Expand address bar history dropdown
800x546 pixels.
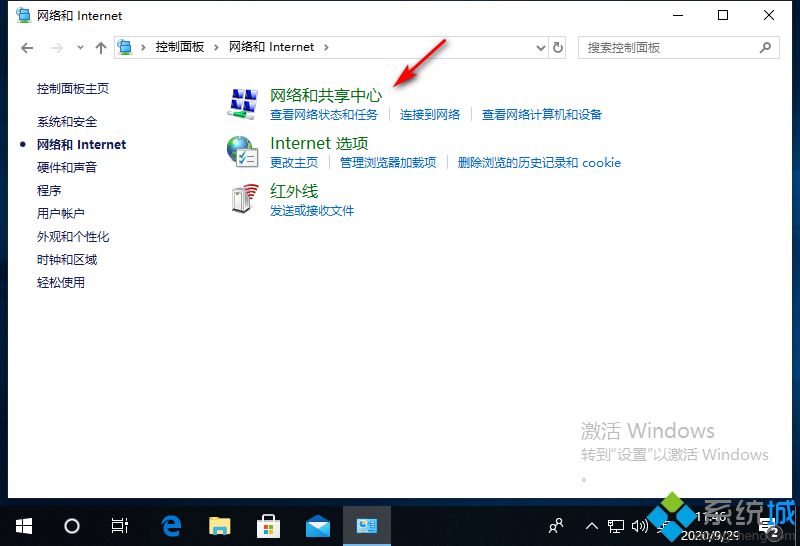[x=541, y=48]
